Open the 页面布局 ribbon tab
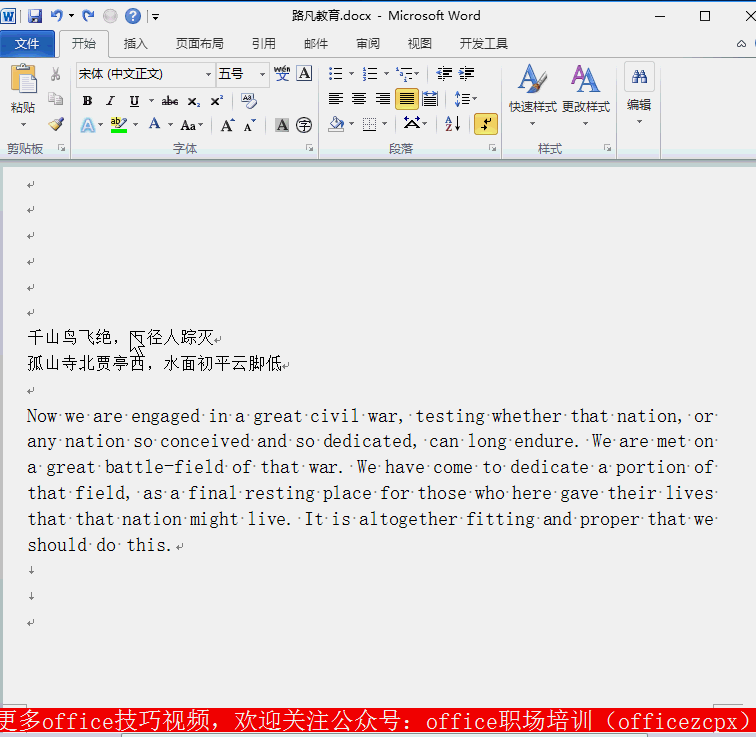The width and height of the screenshot is (756, 737). click(x=199, y=44)
